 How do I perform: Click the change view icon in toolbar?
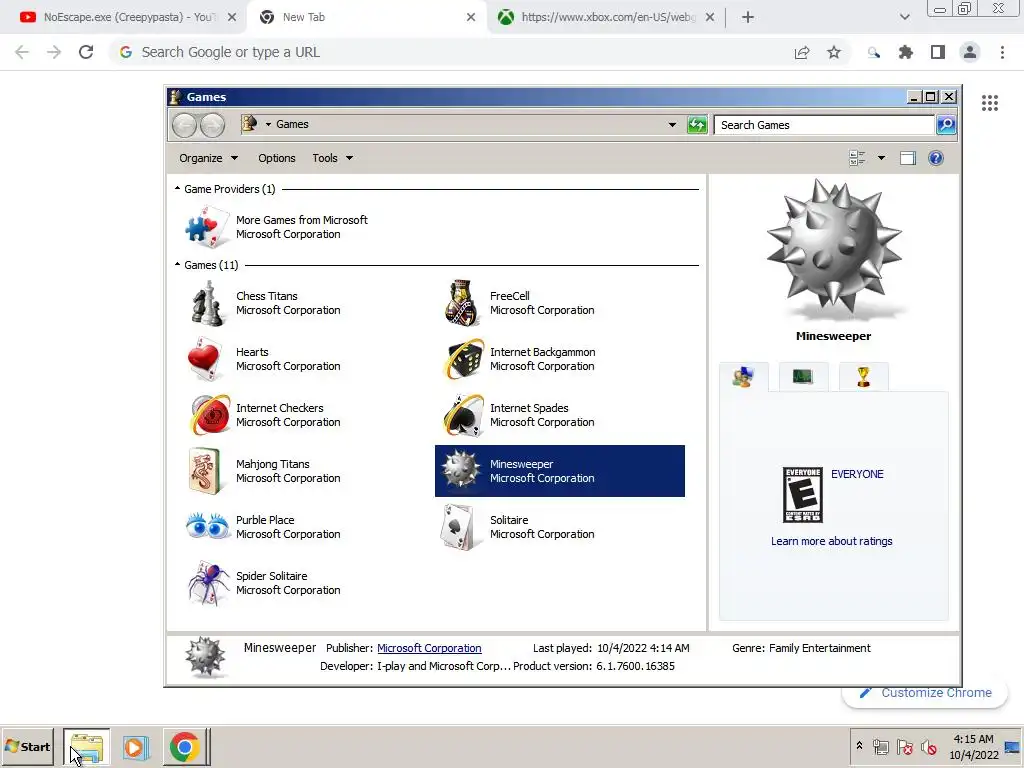click(857, 158)
